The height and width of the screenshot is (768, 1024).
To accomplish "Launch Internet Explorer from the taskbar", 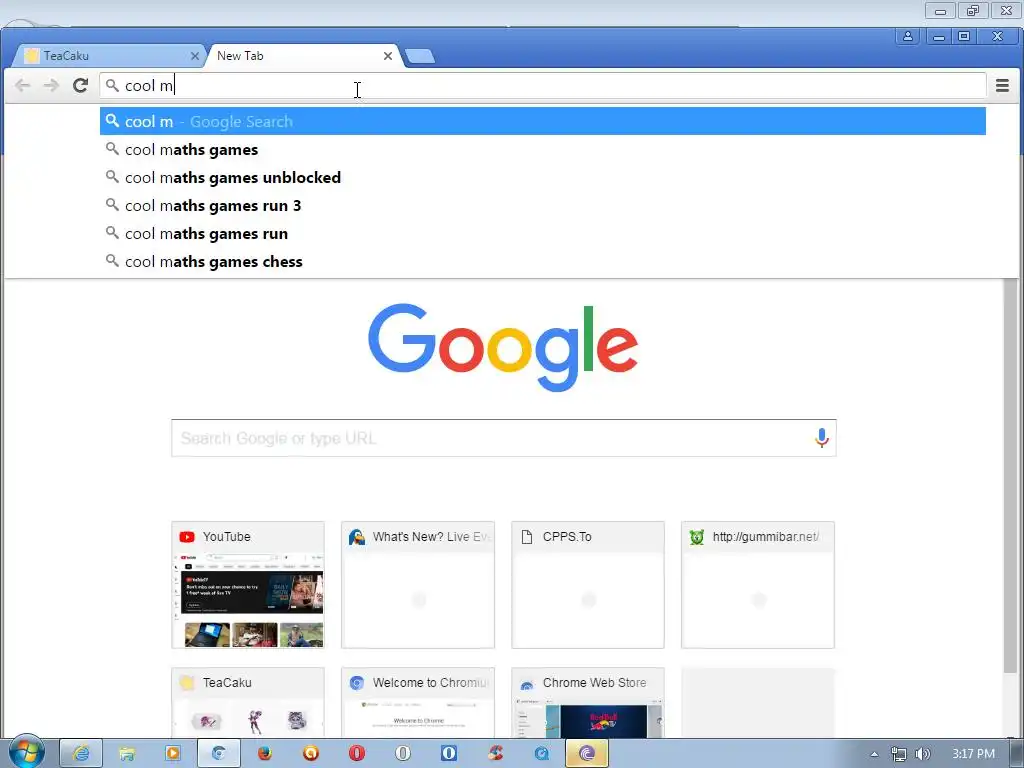I will click(81, 754).
